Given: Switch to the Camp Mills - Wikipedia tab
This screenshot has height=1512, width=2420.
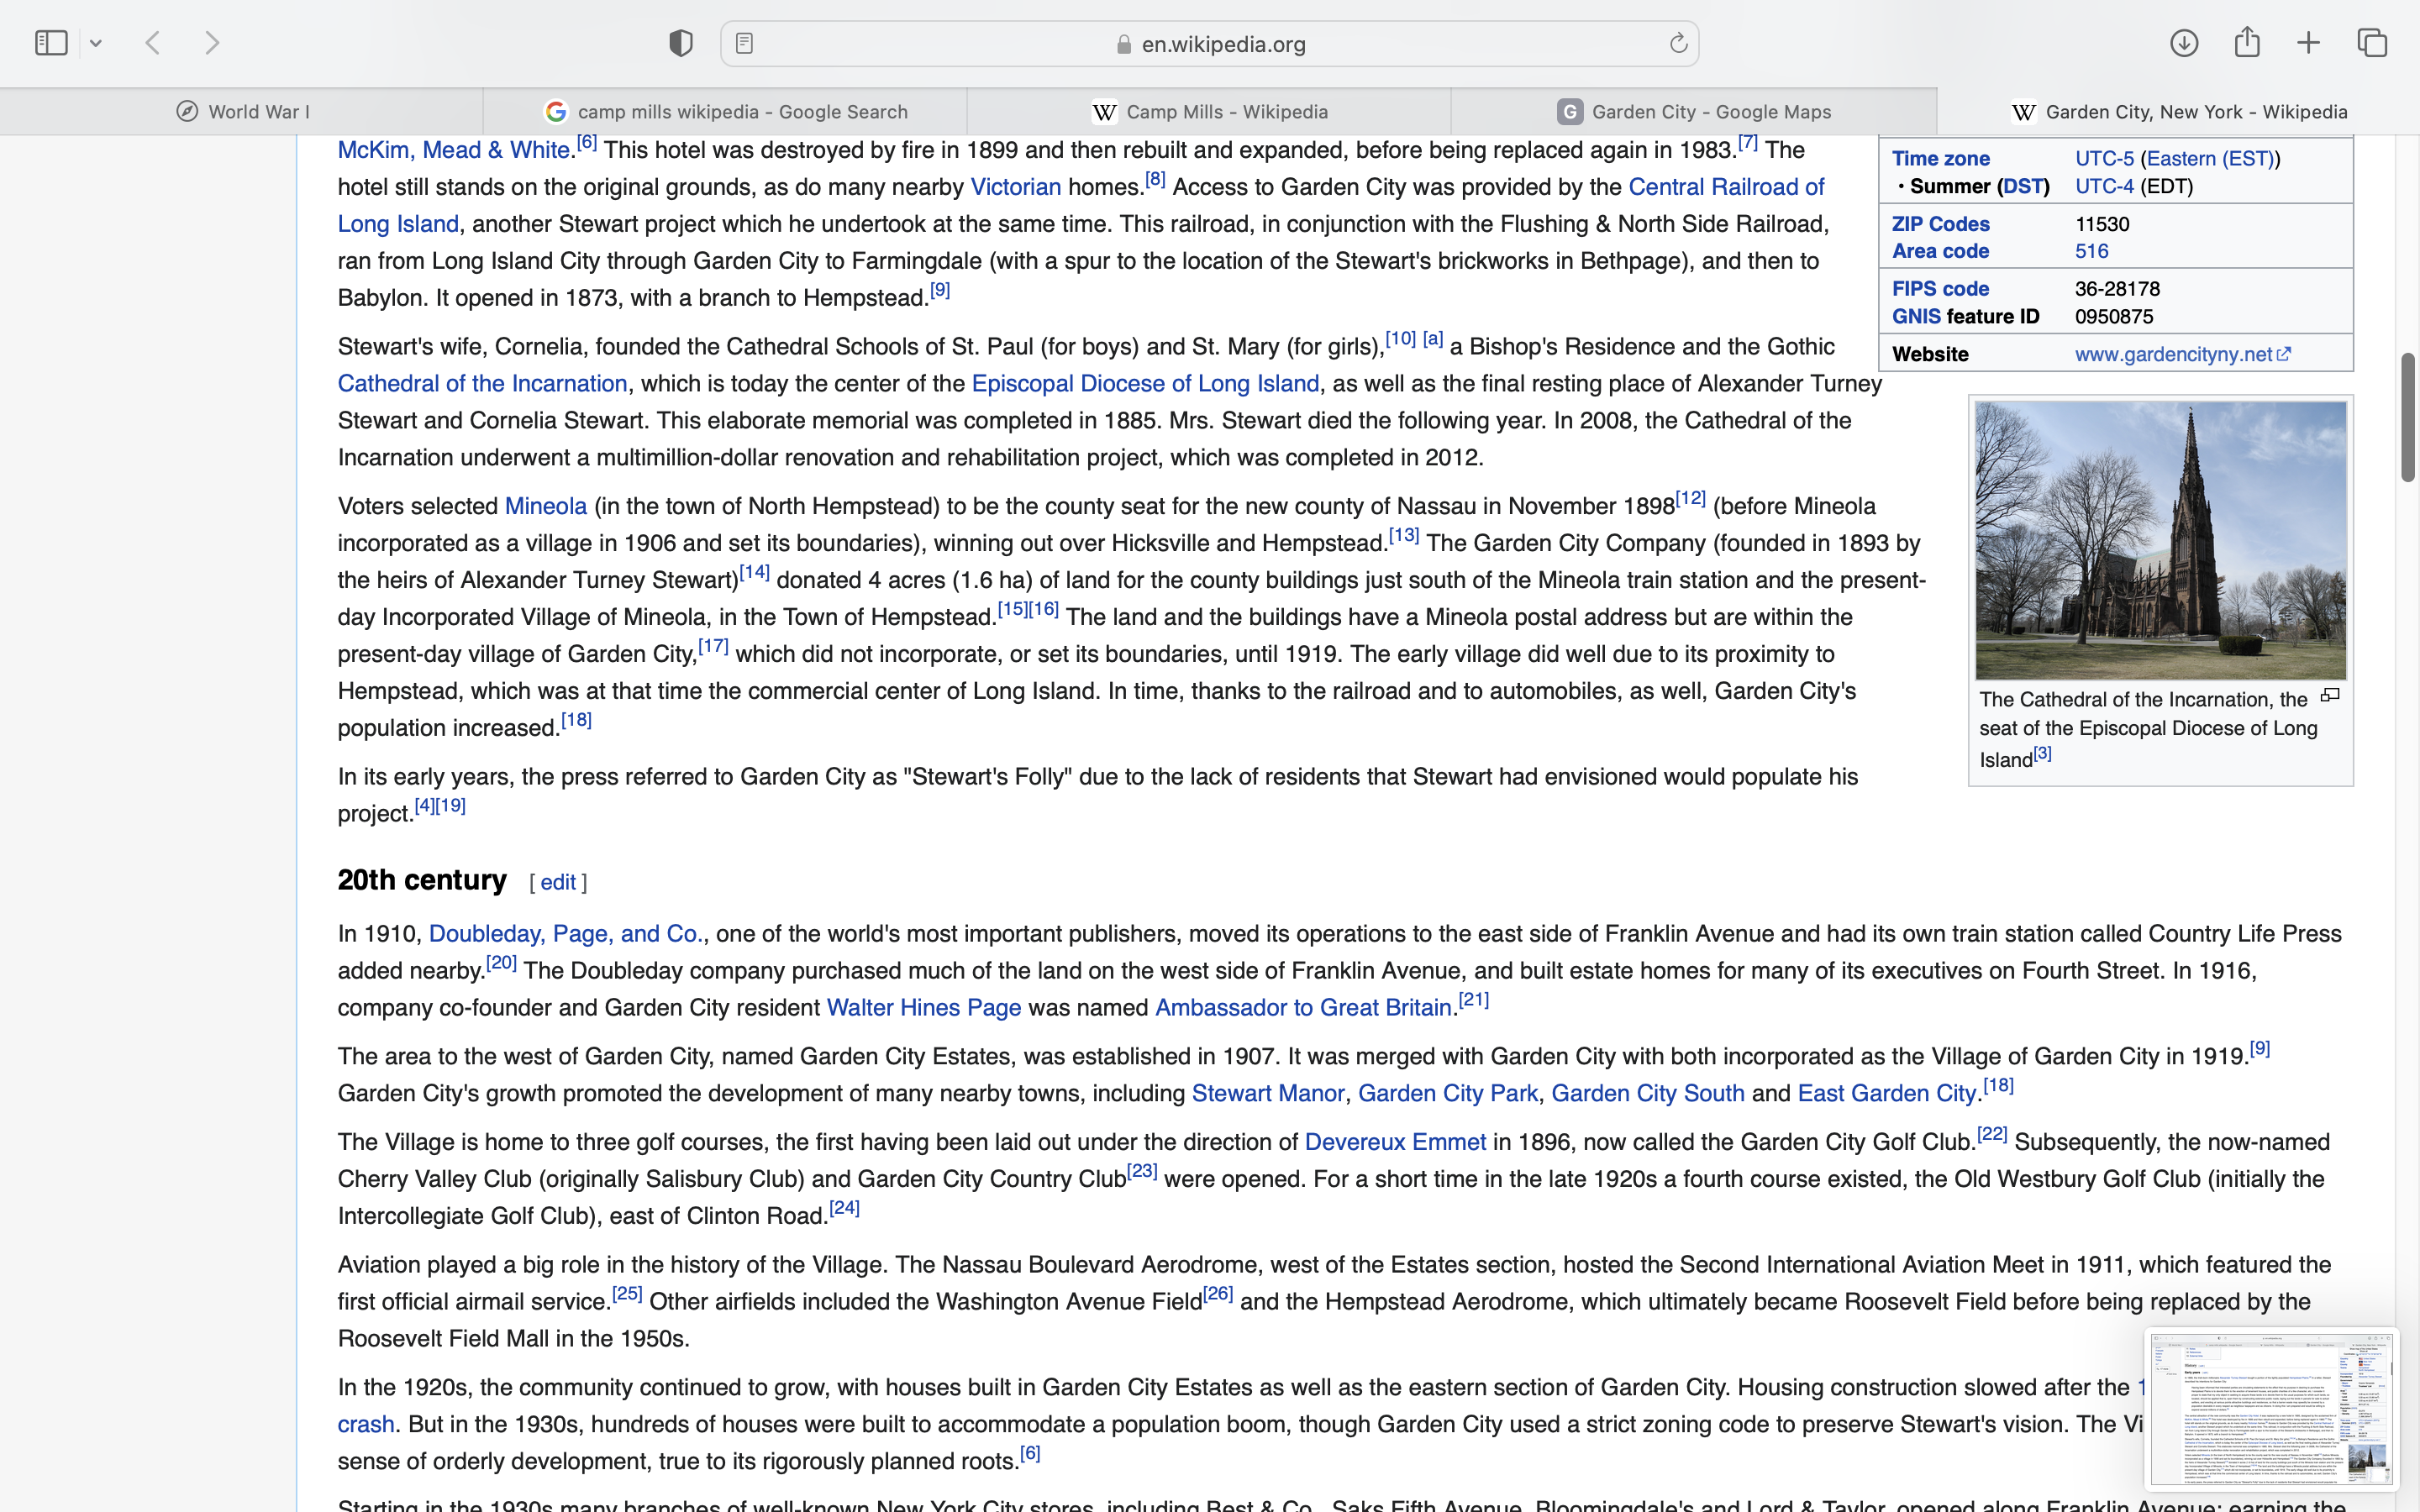Looking at the screenshot, I should (x=1209, y=112).
